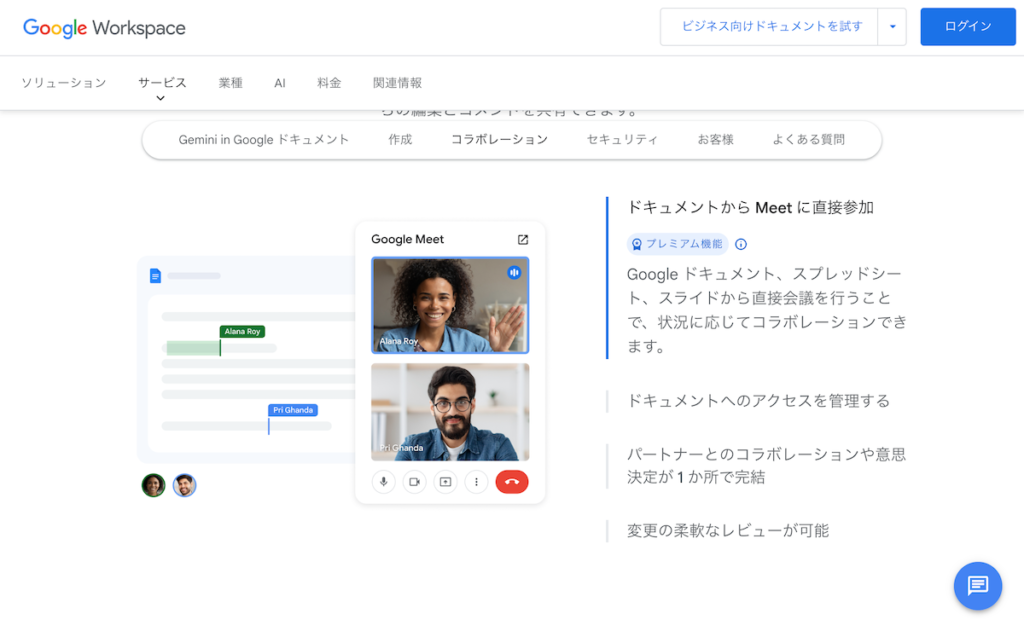This screenshot has width=1024, height=631.
Task: Click the microphone icon in Meet panel
Action: click(383, 482)
